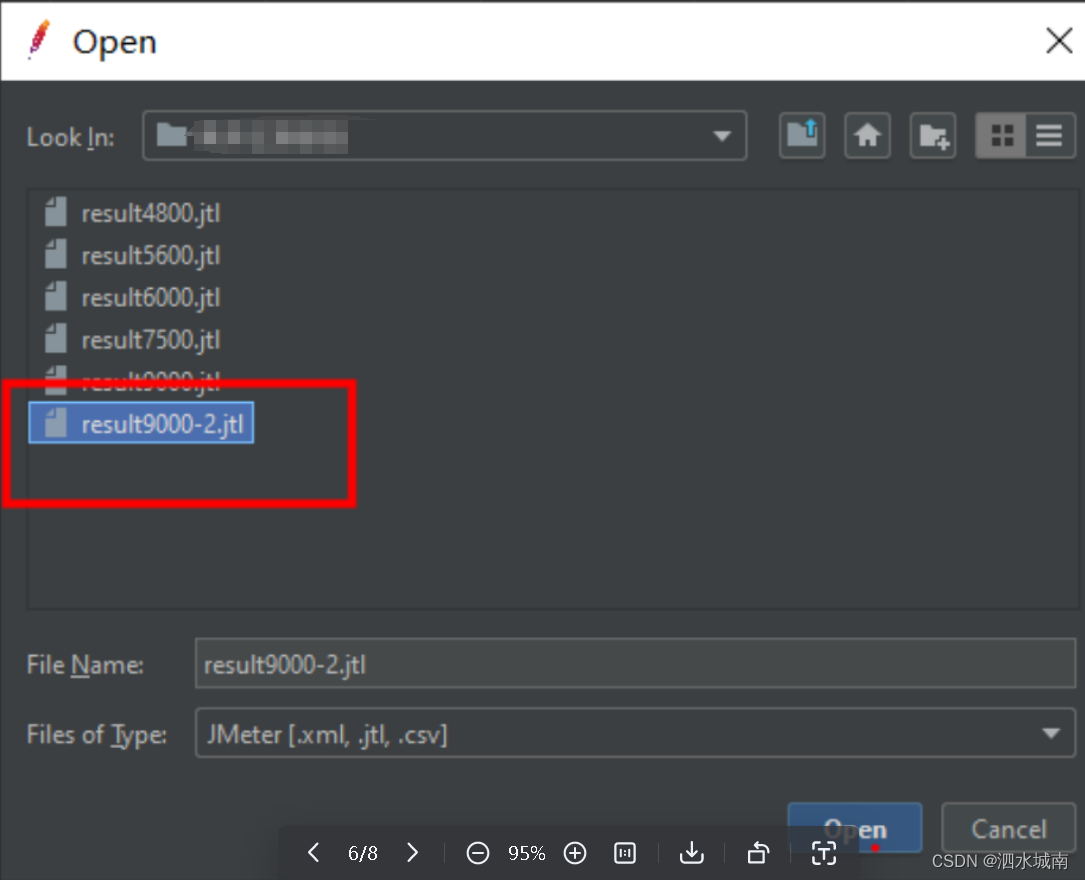Create a new folder with the new-folder icon
Screen dimensions: 1085x880
click(932, 135)
